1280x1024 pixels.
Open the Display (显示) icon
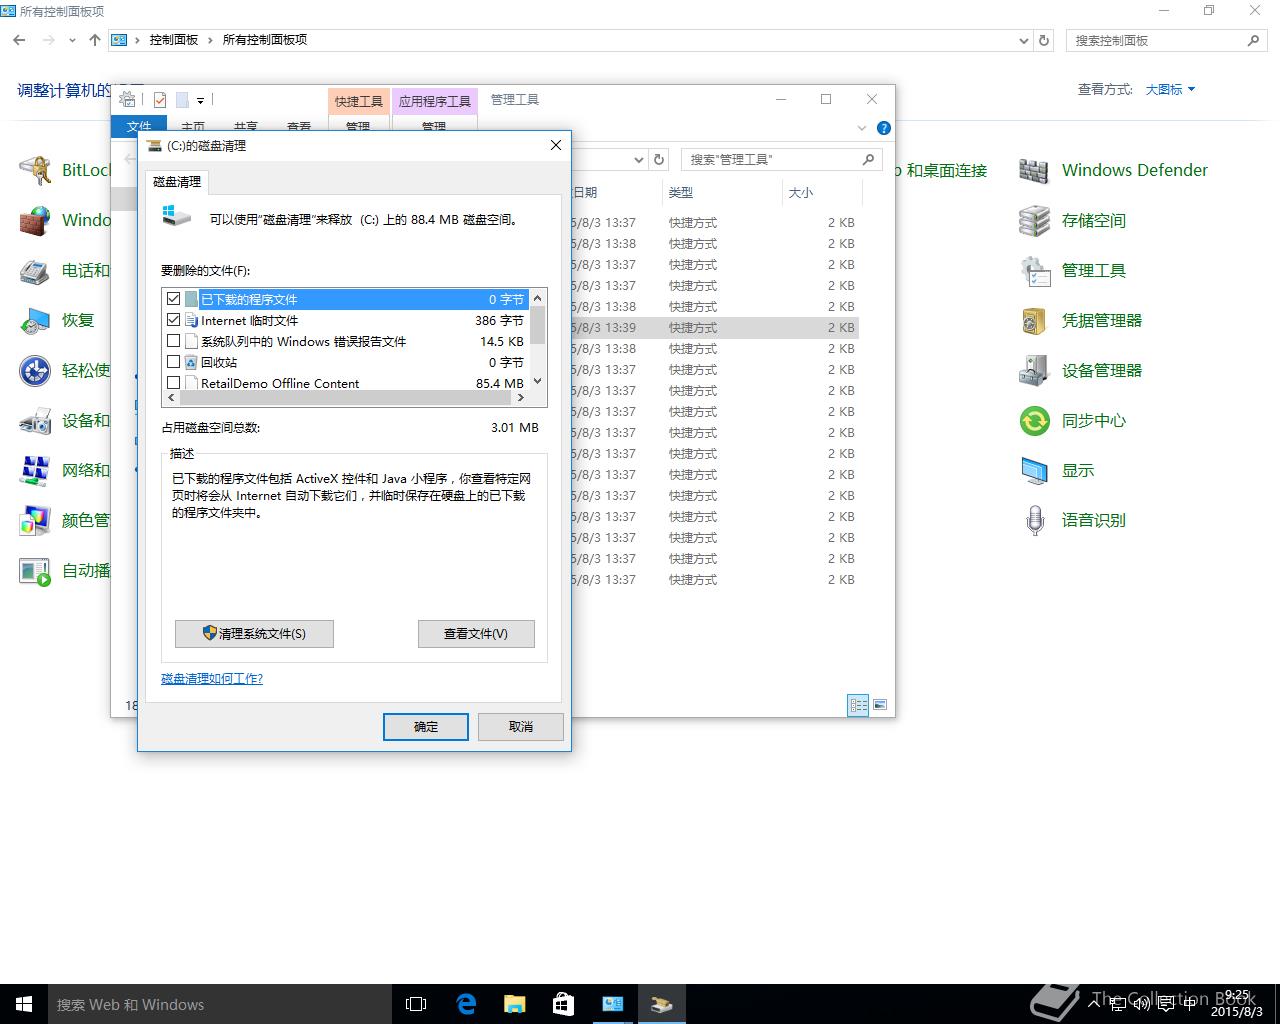pos(1034,470)
